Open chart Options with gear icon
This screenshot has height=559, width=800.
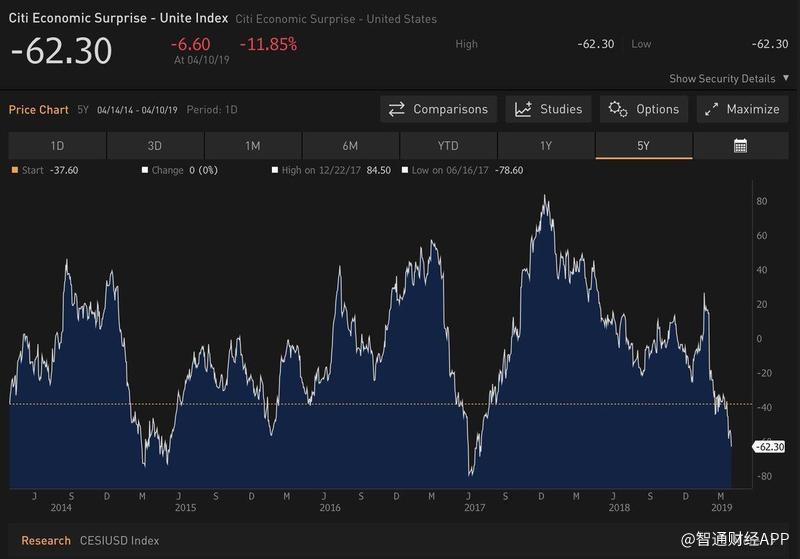pyautogui.click(x=644, y=109)
